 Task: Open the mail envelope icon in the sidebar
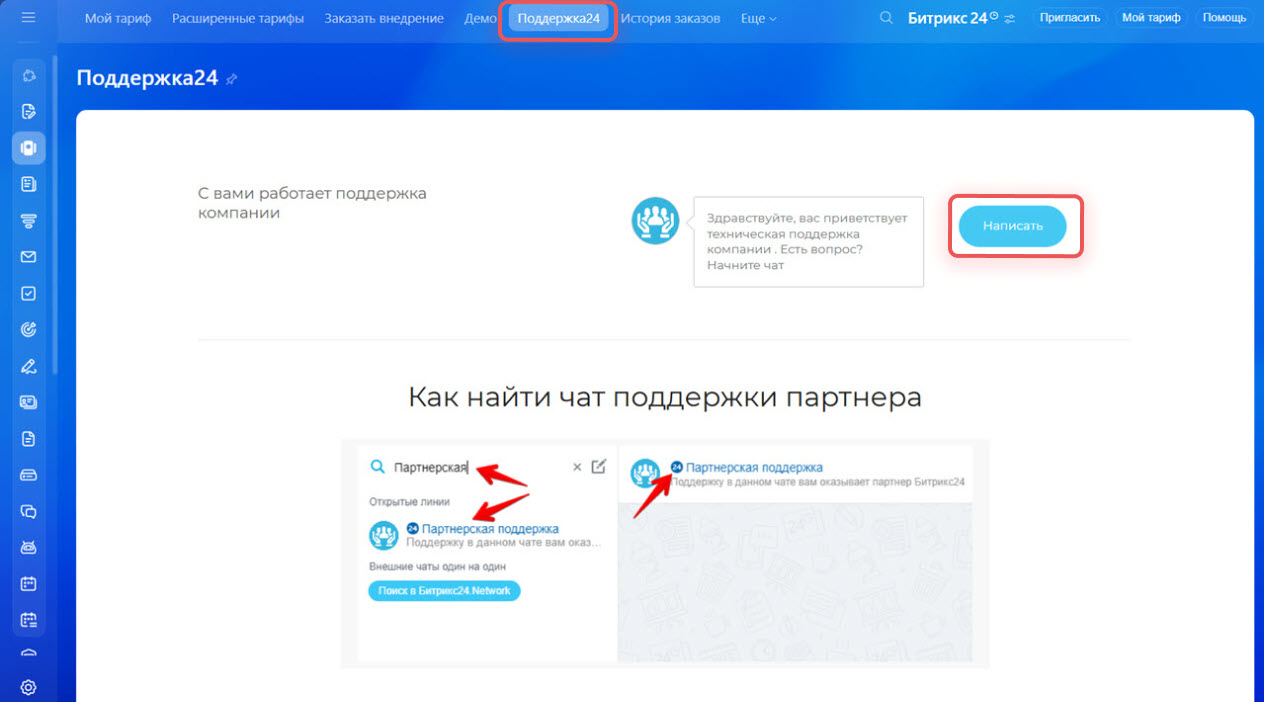[x=28, y=257]
